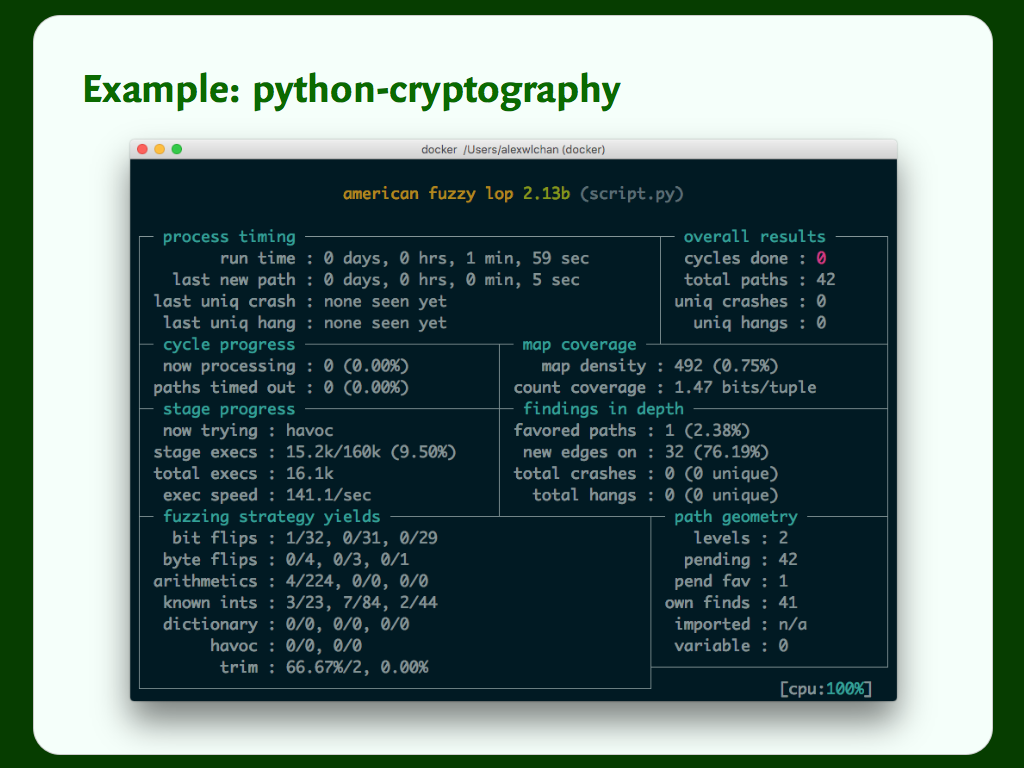The width and height of the screenshot is (1024, 768).
Task: Click map density value '492 (0.75%)'
Action: pyautogui.click(x=726, y=366)
